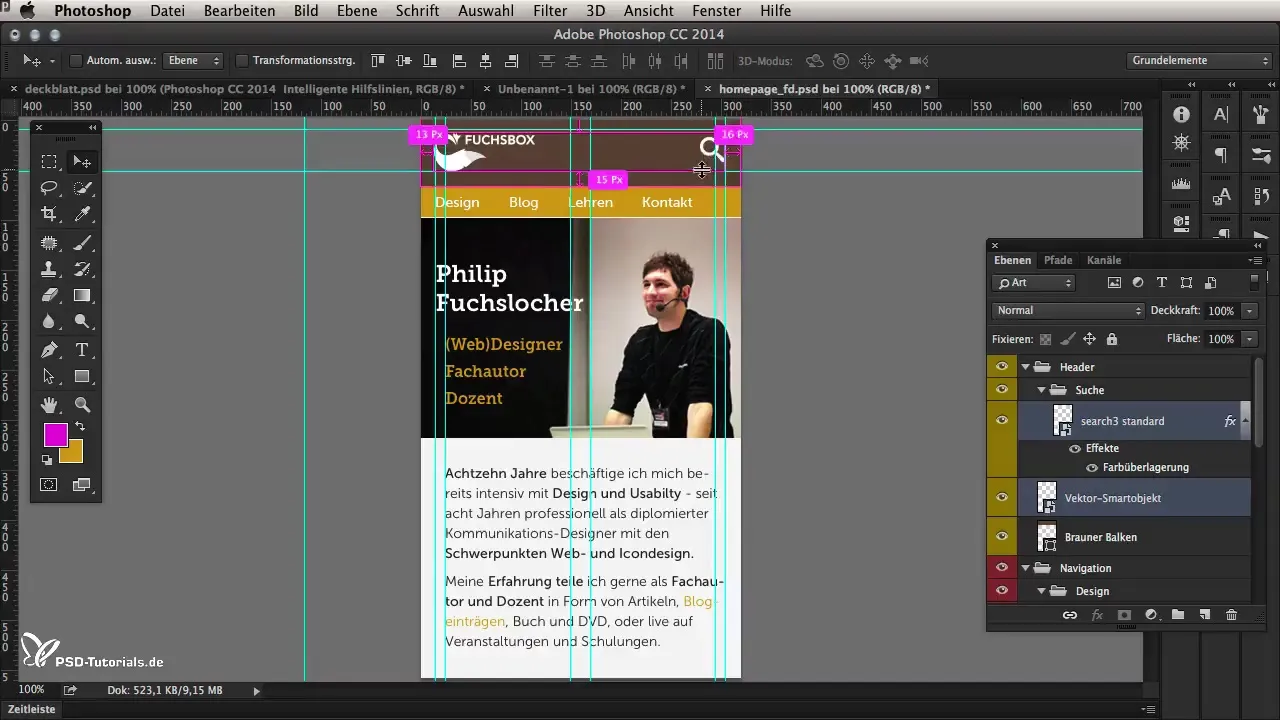Select the History Brush tool
The image size is (1280, 720).
tap(82, 269)
